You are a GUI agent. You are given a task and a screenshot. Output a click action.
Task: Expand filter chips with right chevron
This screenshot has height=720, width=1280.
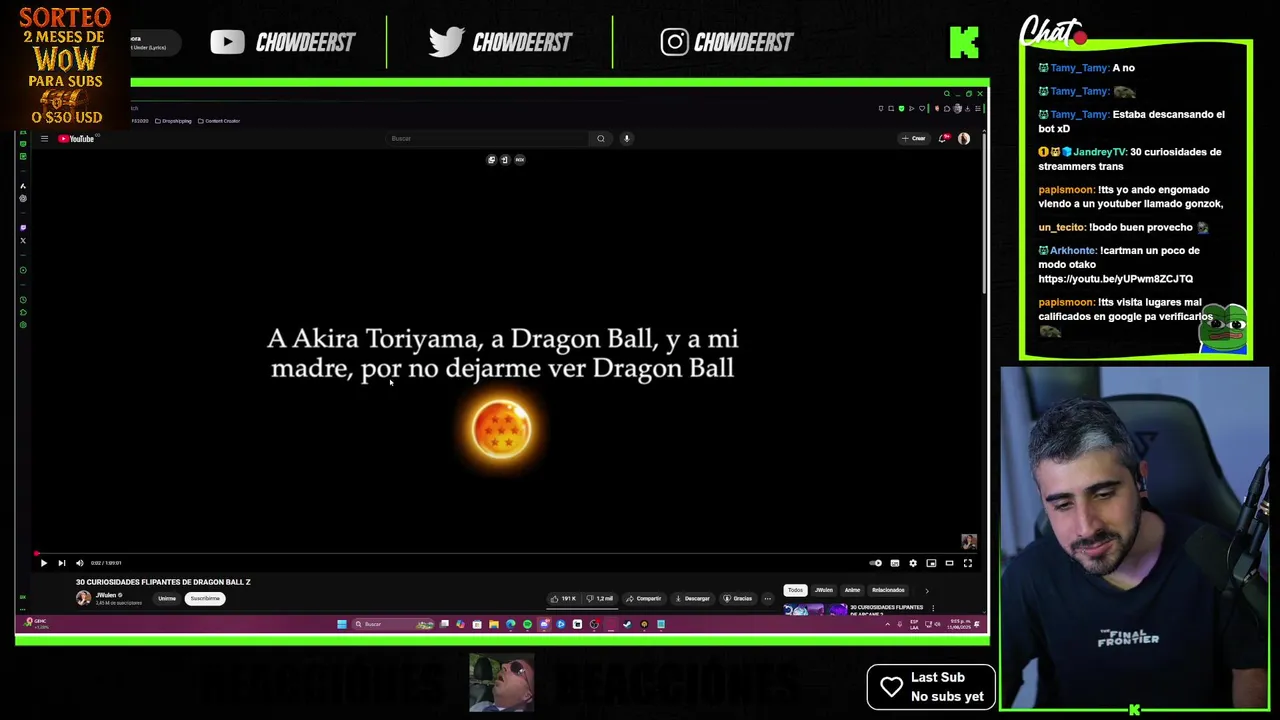click(x=926, y=591)
